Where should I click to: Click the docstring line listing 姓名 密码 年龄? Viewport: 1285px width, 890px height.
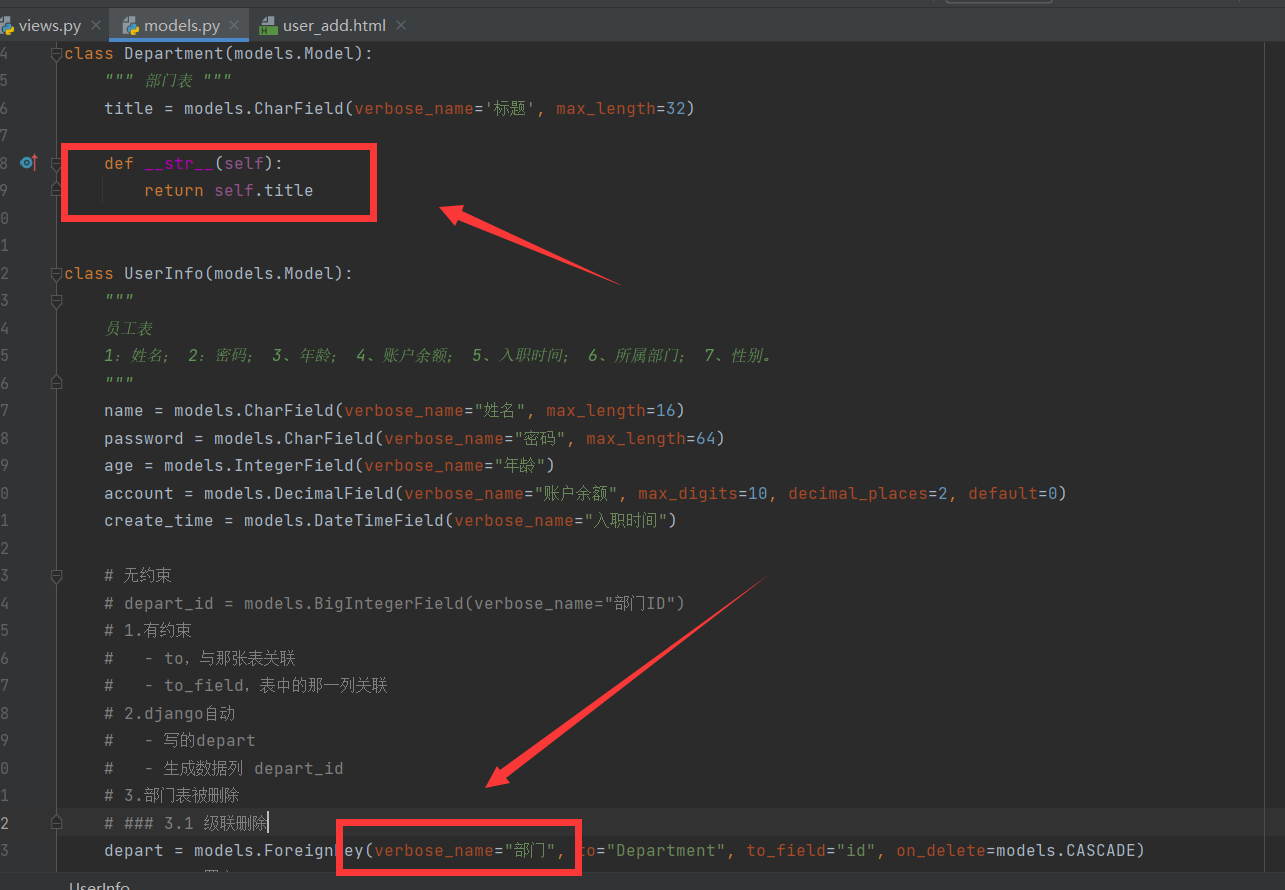[x=438, y=356]
